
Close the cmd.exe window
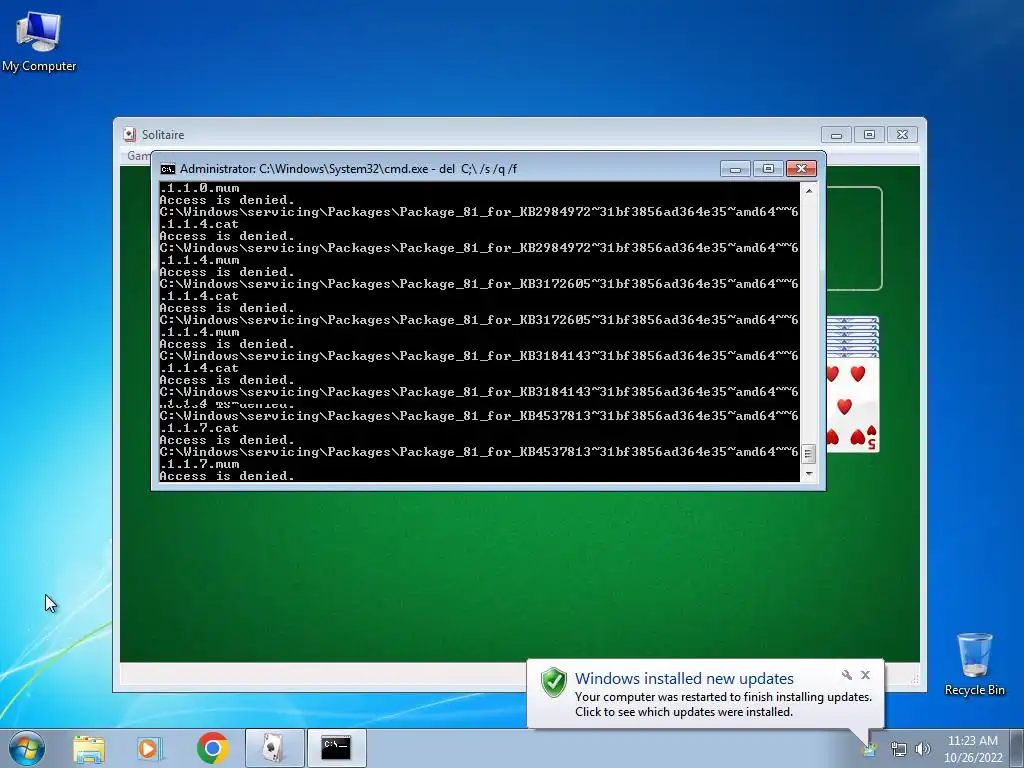point(801,169)
